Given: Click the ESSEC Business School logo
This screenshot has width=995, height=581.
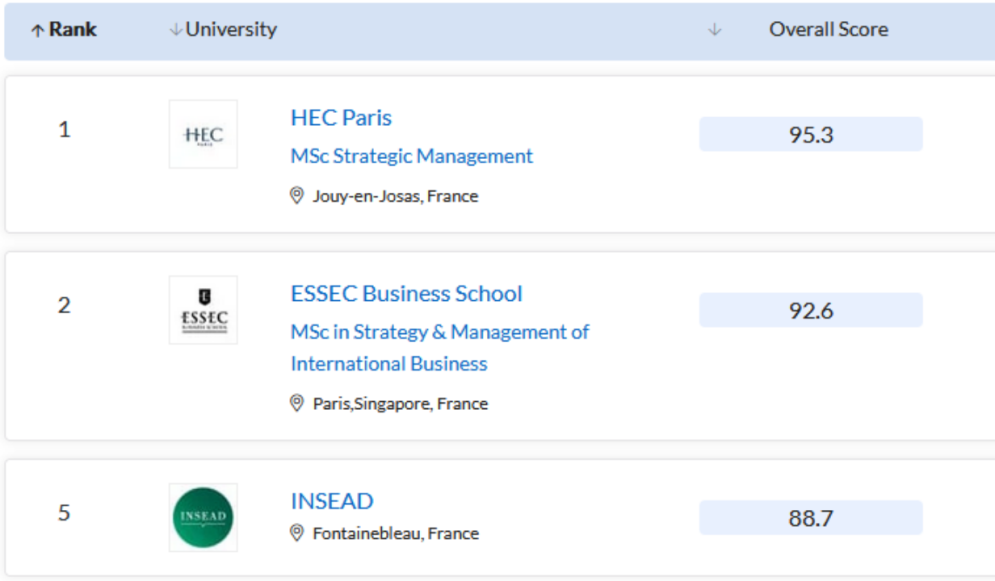Looking at the screenshot, I should [x=203, y=310].
